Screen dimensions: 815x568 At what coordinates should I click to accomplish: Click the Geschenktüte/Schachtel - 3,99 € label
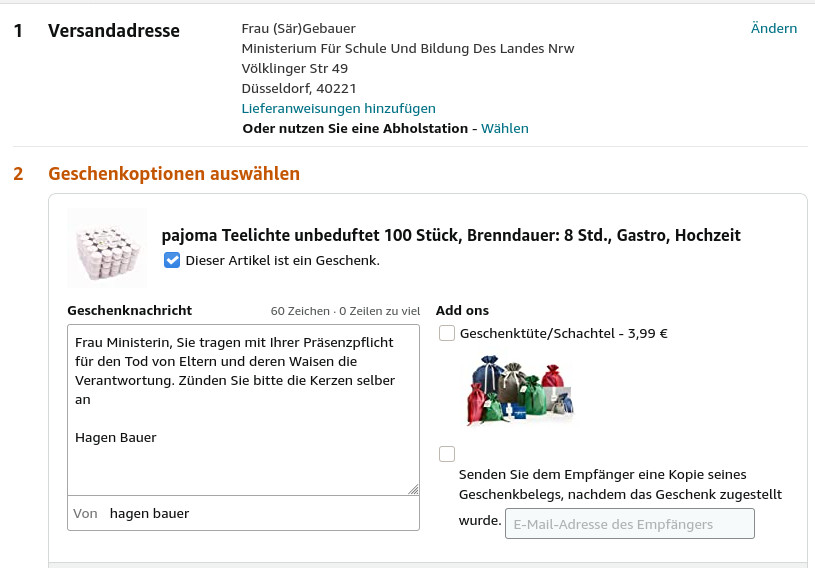click(563, 334)
